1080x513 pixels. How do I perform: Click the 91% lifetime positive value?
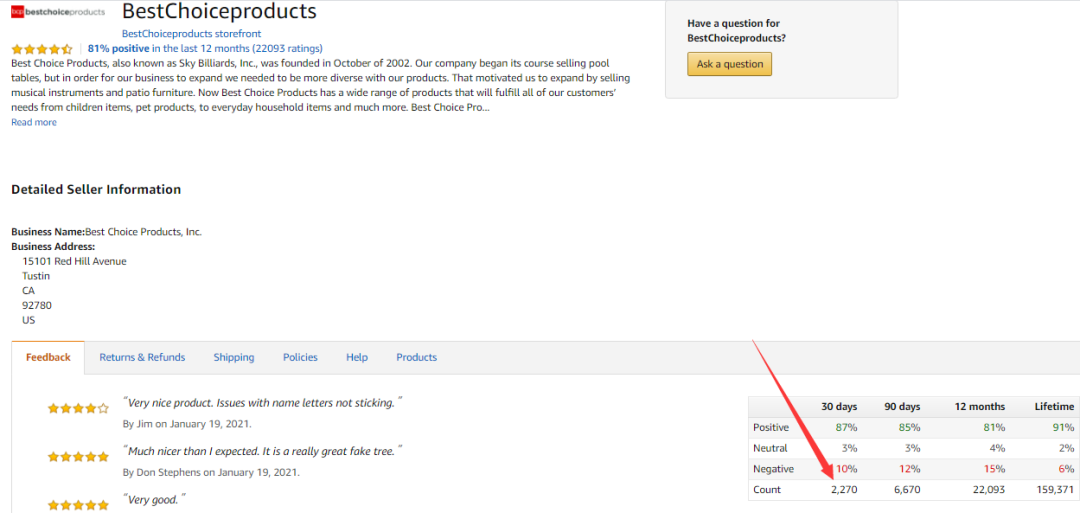(1063, 427)
